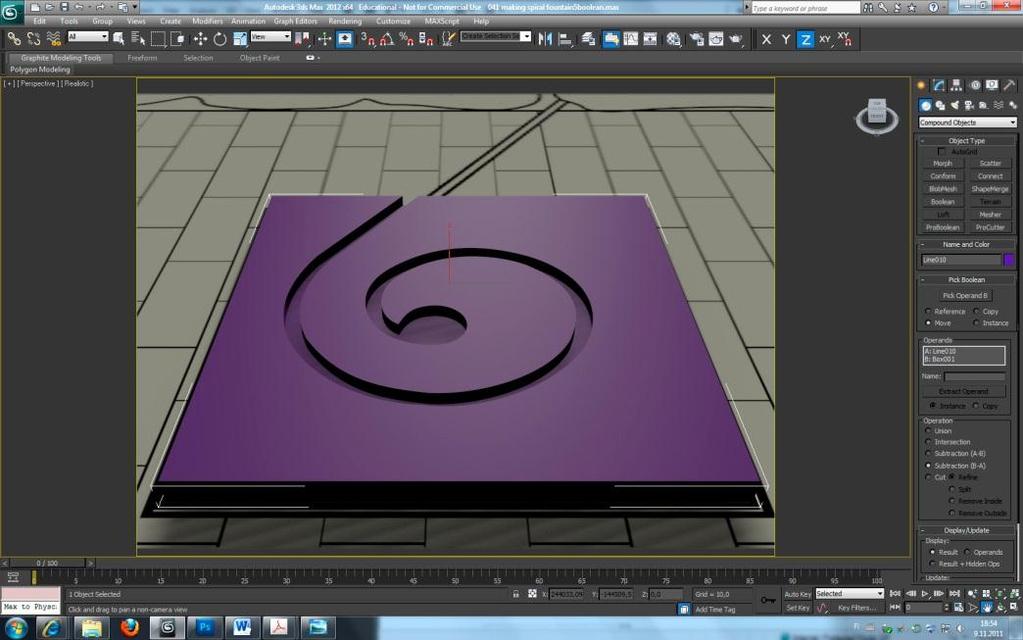The width and height of the screenshot is (1023, 640).
Task: Open the MAXScript menu
Action: [x=442, y=21]
